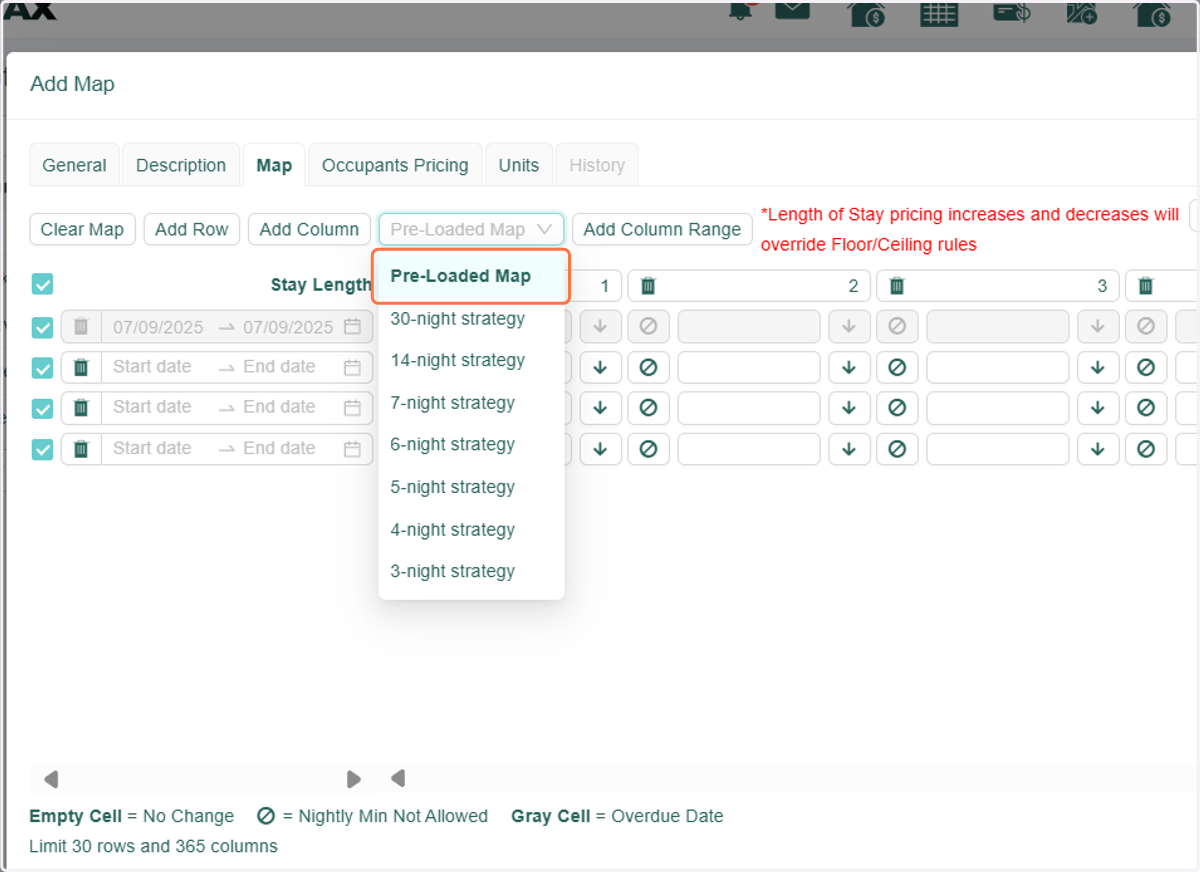
Task: Choose the 6-night strategy option
Action: 471,444
